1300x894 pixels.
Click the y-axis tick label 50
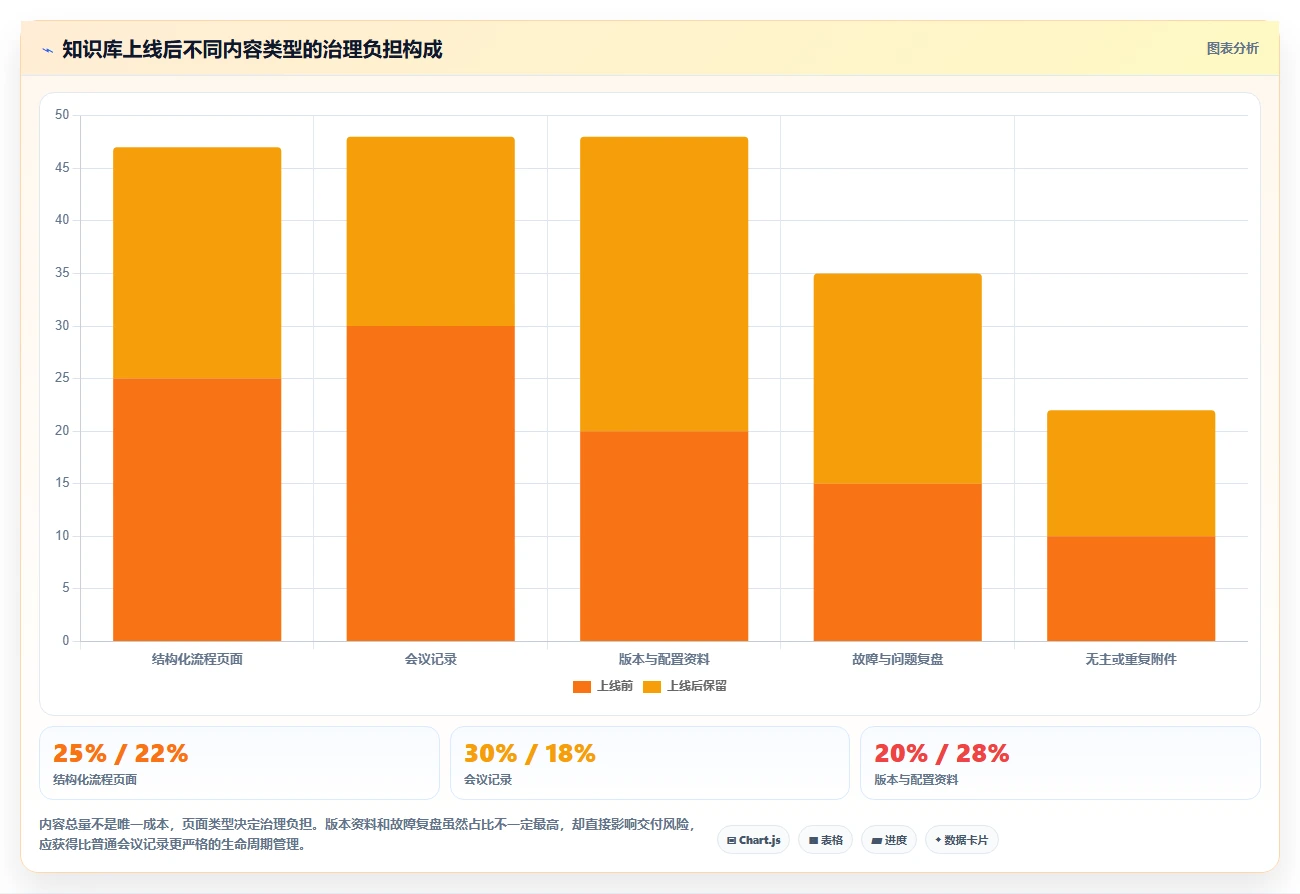[x=63, y=115]
